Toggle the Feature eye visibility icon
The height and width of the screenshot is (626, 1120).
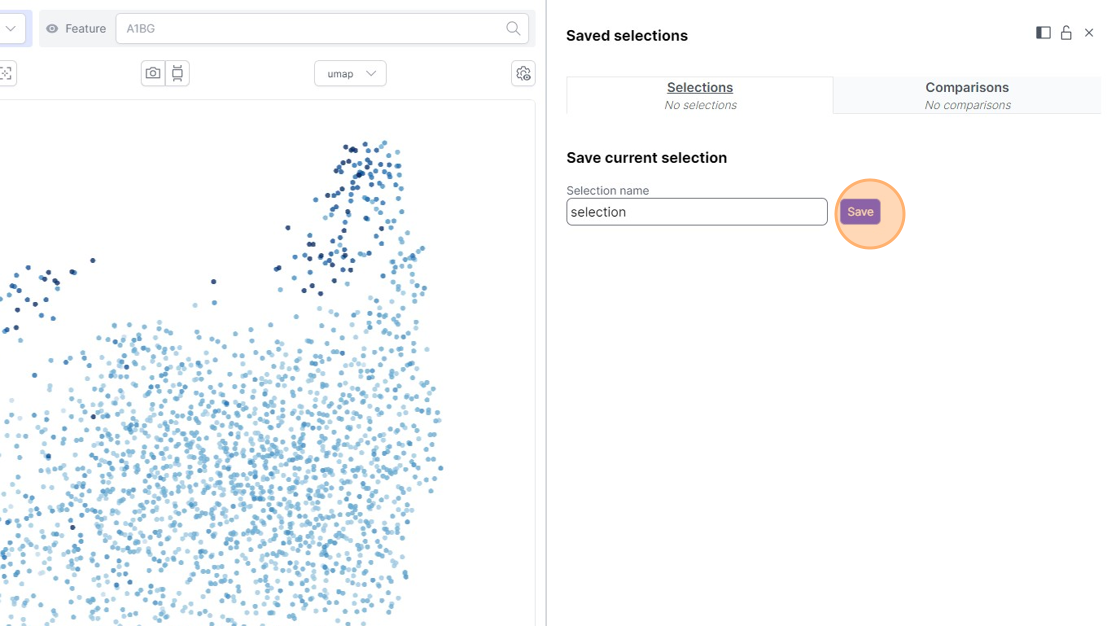coord(53,29)
